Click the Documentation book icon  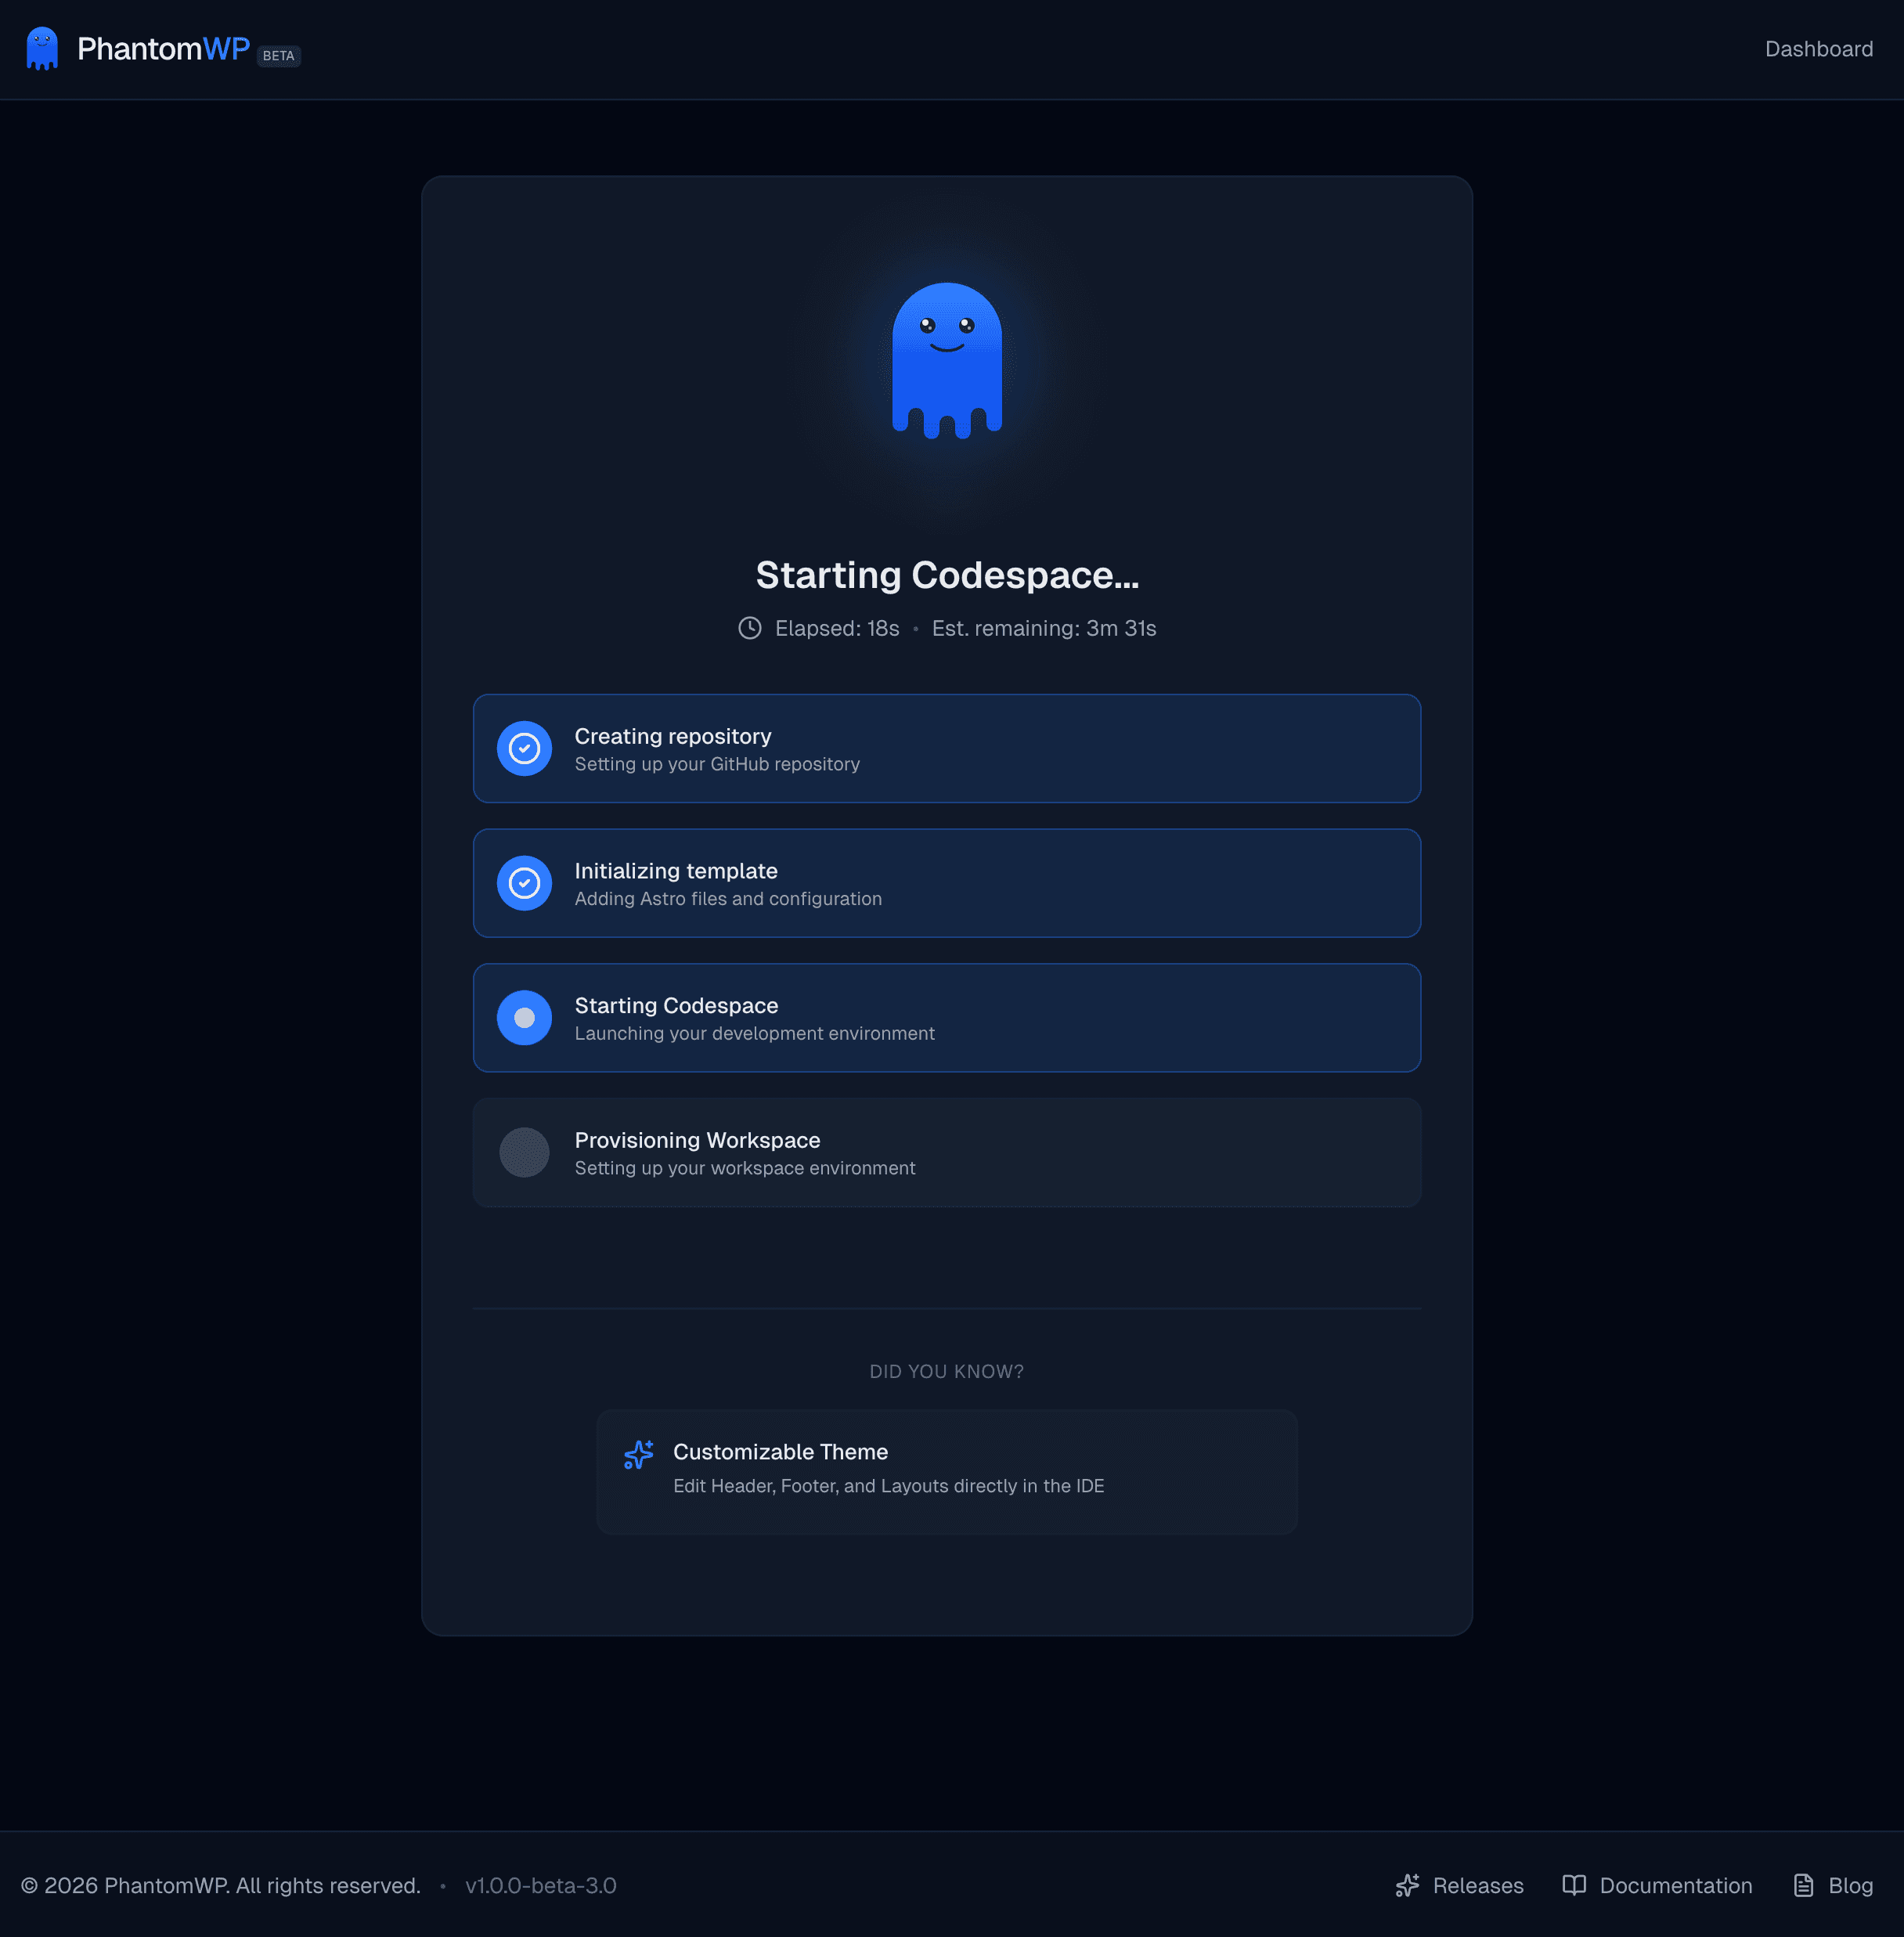[x=1574, y=1885]
